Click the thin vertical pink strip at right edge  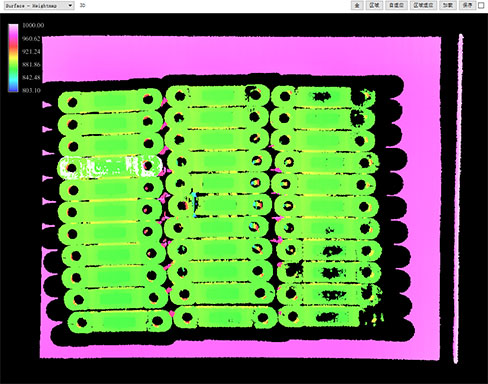(x=458, y=198)
